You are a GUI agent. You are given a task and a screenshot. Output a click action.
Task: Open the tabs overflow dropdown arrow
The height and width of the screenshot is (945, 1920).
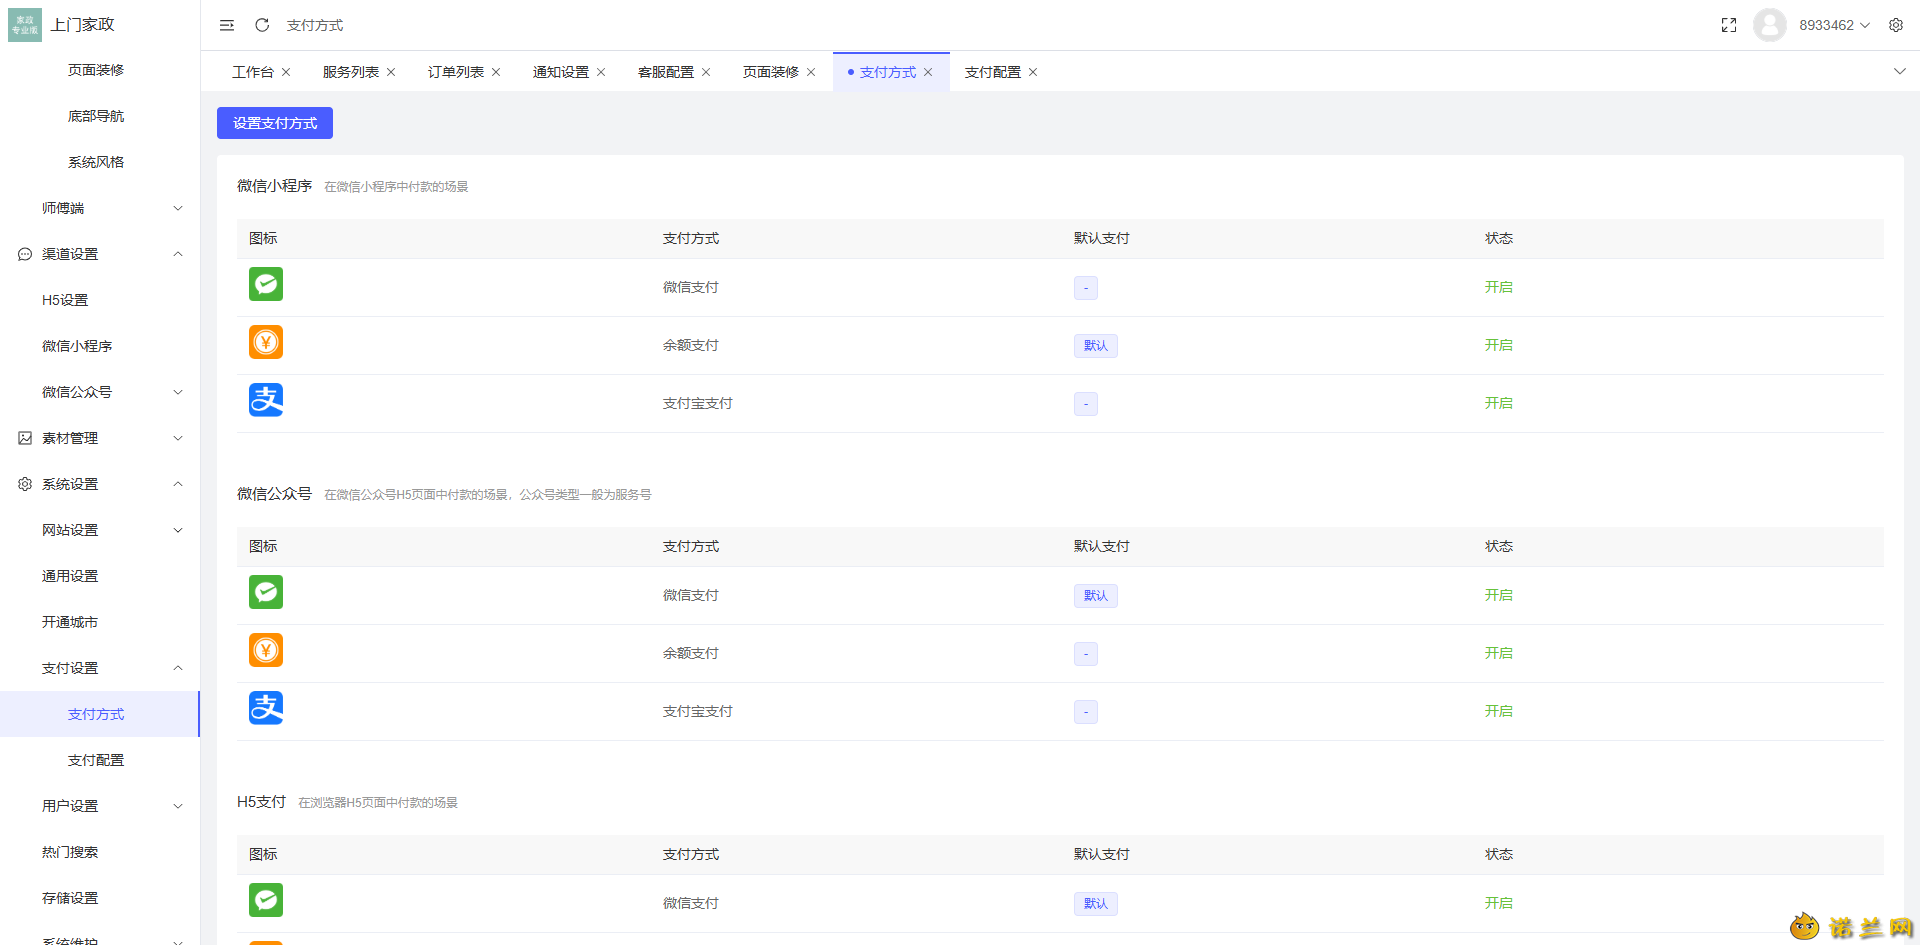point(1900,72)
